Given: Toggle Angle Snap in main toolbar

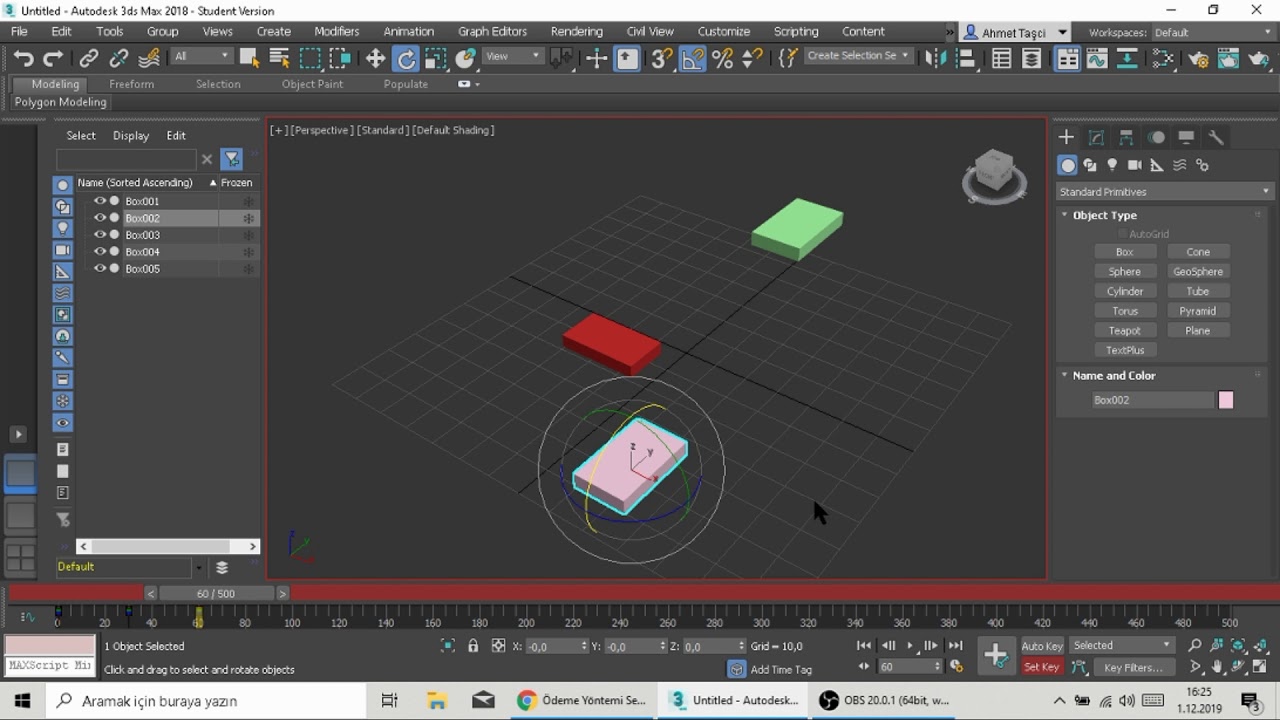Looking at the screenshot, I should coord(692,59).
